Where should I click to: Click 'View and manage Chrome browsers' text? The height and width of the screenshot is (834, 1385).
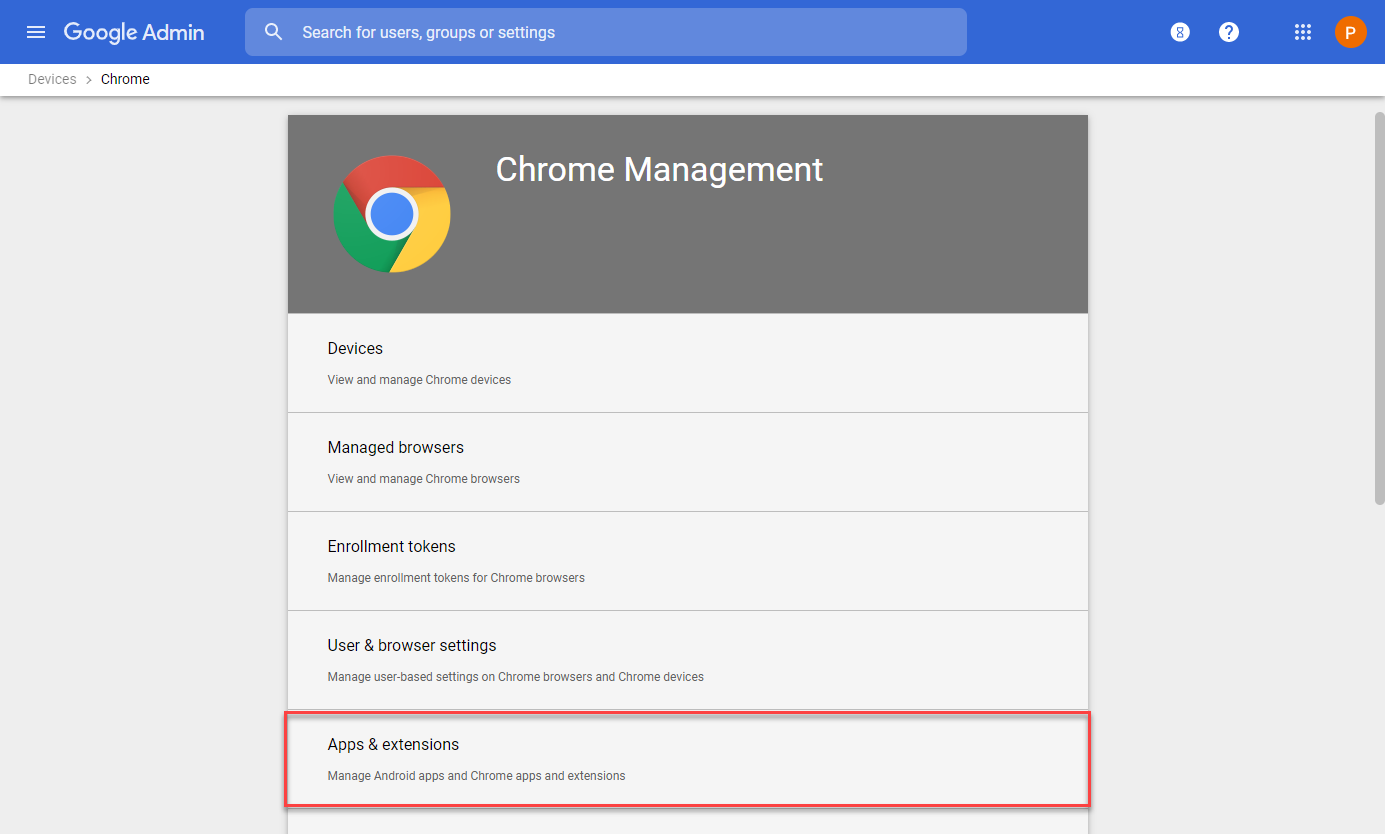[424, 479]
